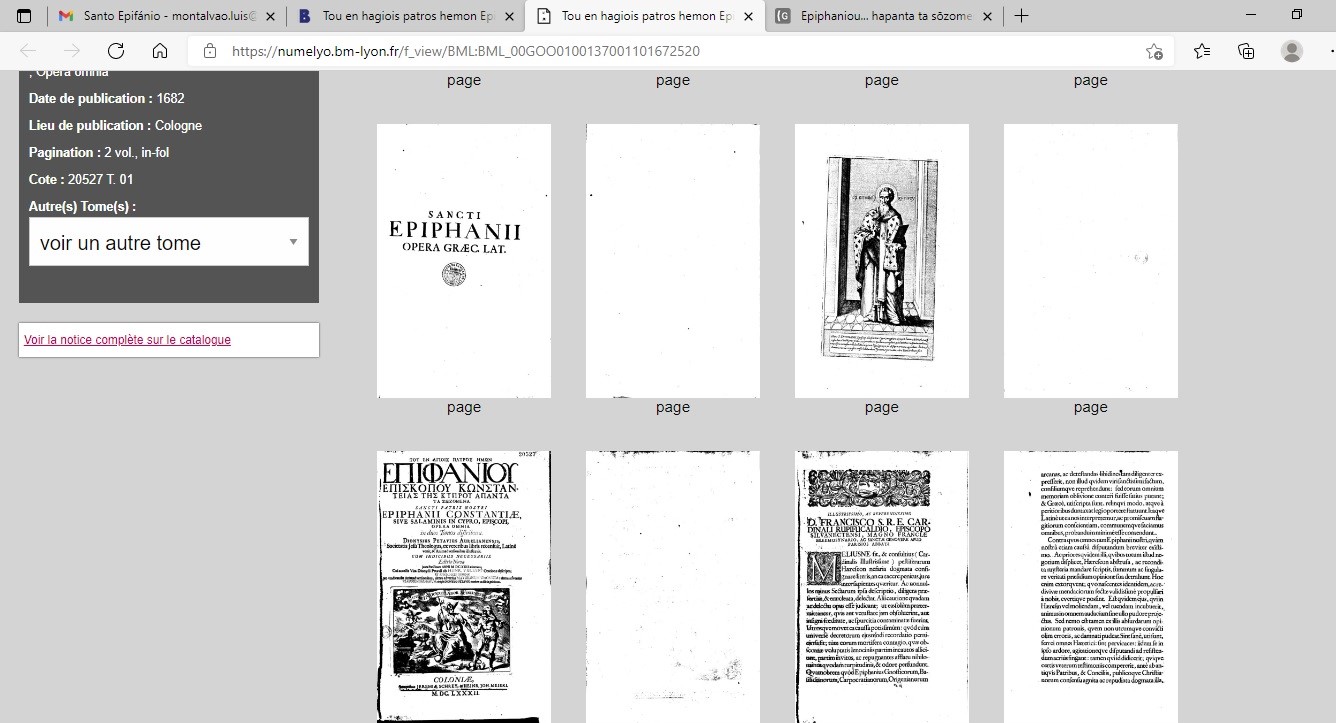Open 'Voir la notice complète sur le catalogue'
Viewport: 1336px width, 723px height.
127,340
